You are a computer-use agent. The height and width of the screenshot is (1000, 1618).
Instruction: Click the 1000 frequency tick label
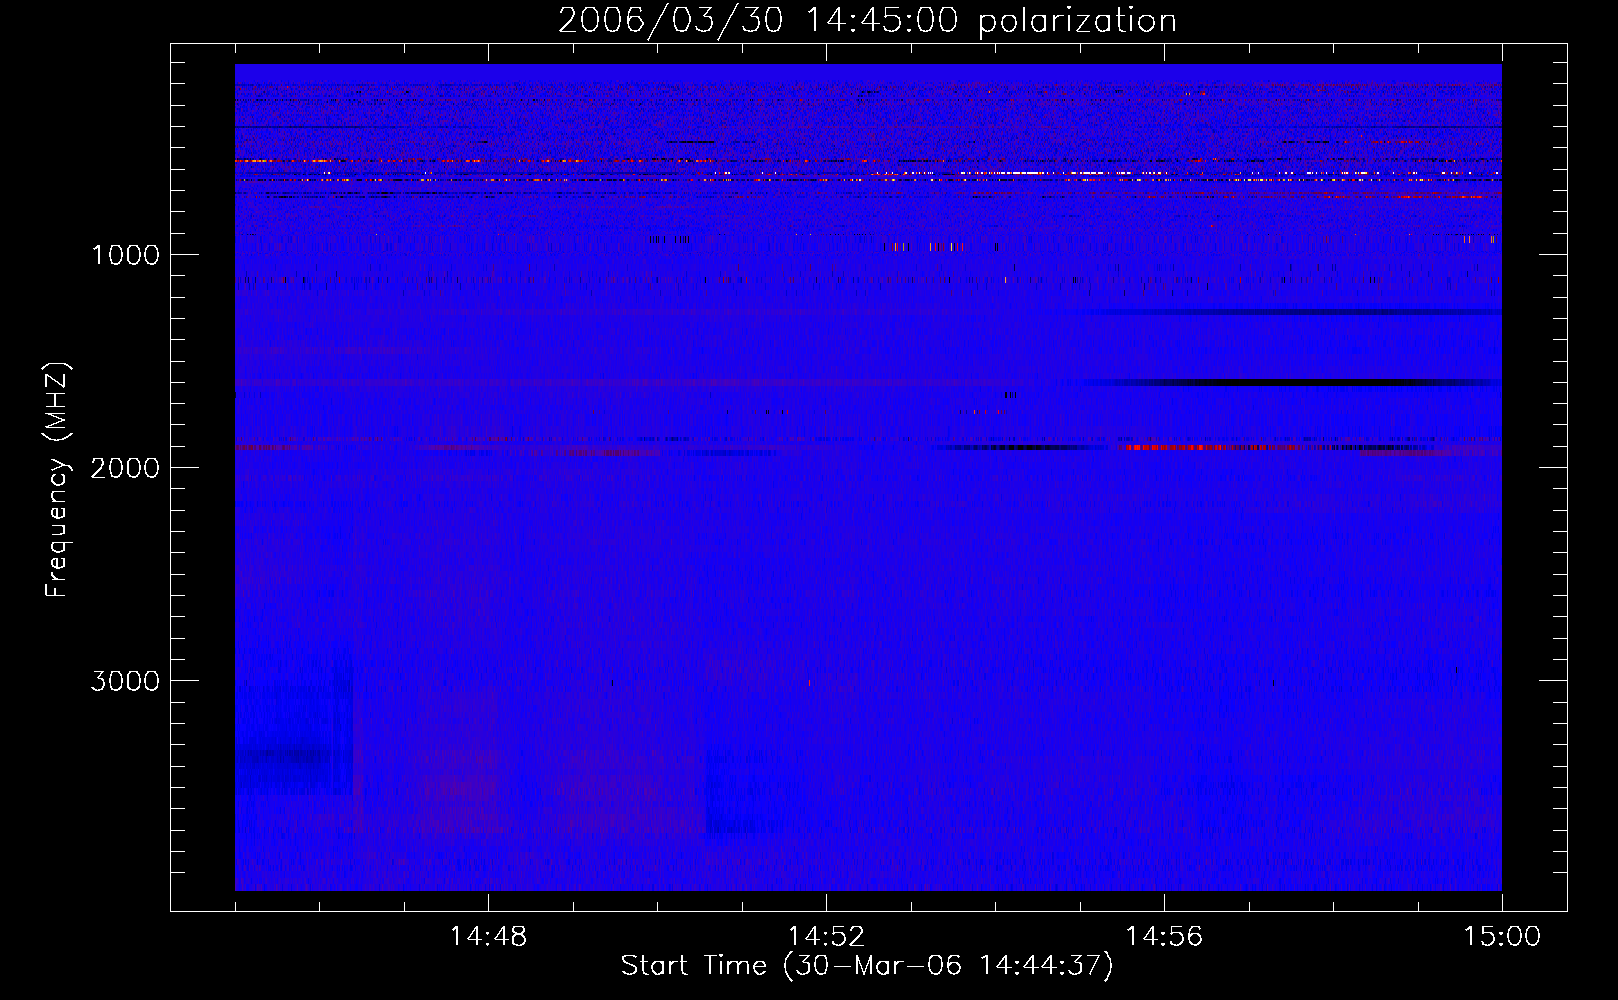pyautogui.click(x=125, y=255)
